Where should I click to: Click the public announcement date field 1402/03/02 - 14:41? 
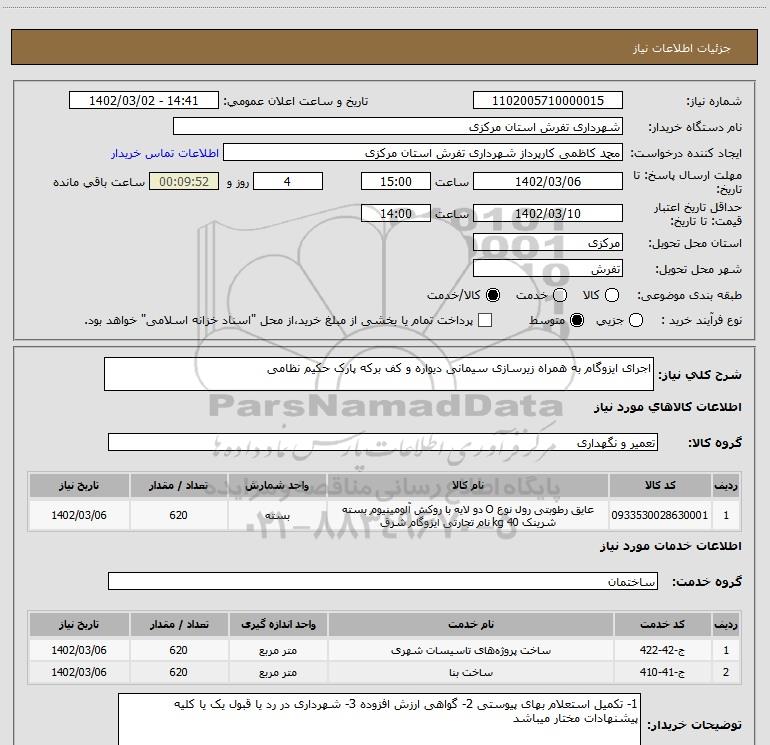pos(143,101)
